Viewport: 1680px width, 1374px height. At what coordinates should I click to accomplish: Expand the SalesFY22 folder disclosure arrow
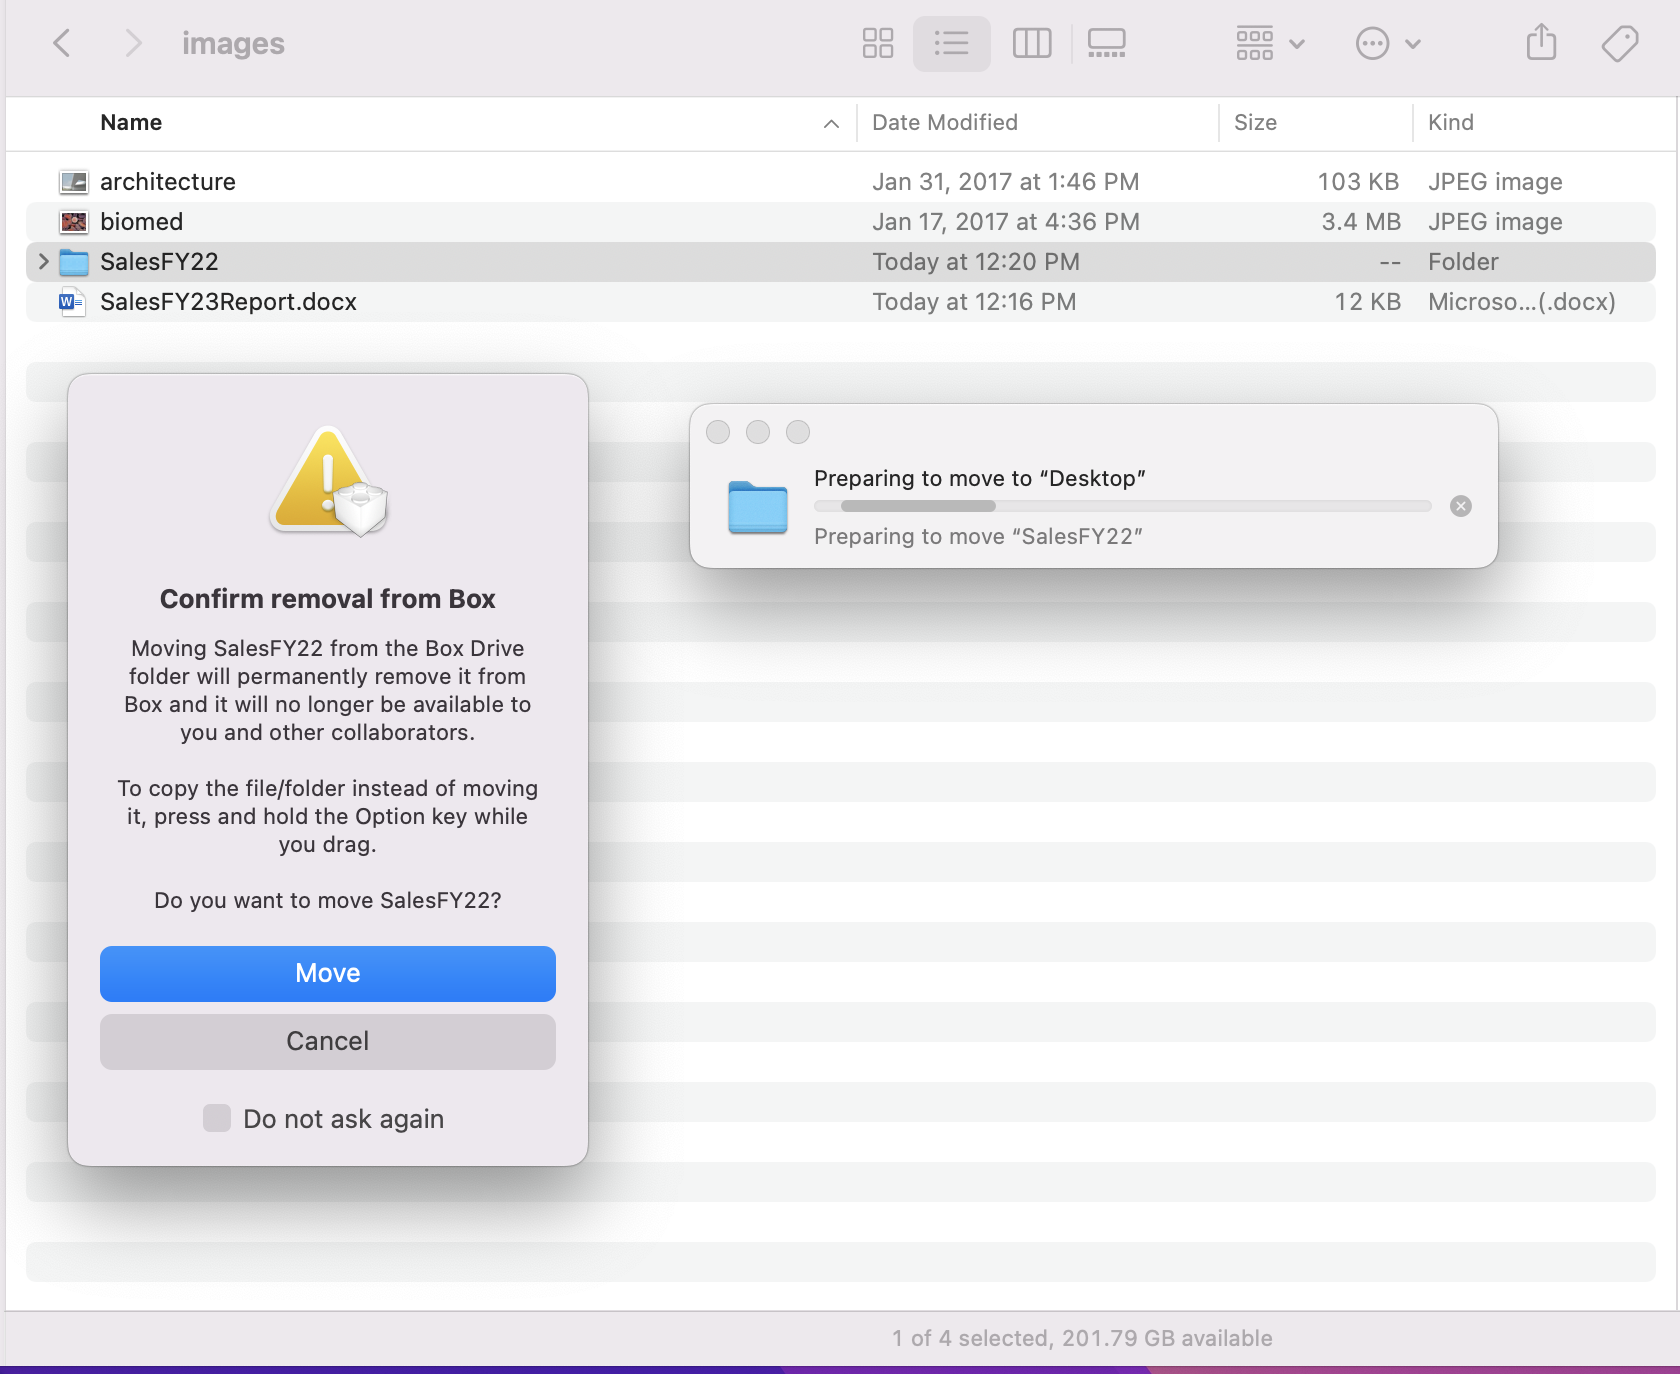(43, 261)
